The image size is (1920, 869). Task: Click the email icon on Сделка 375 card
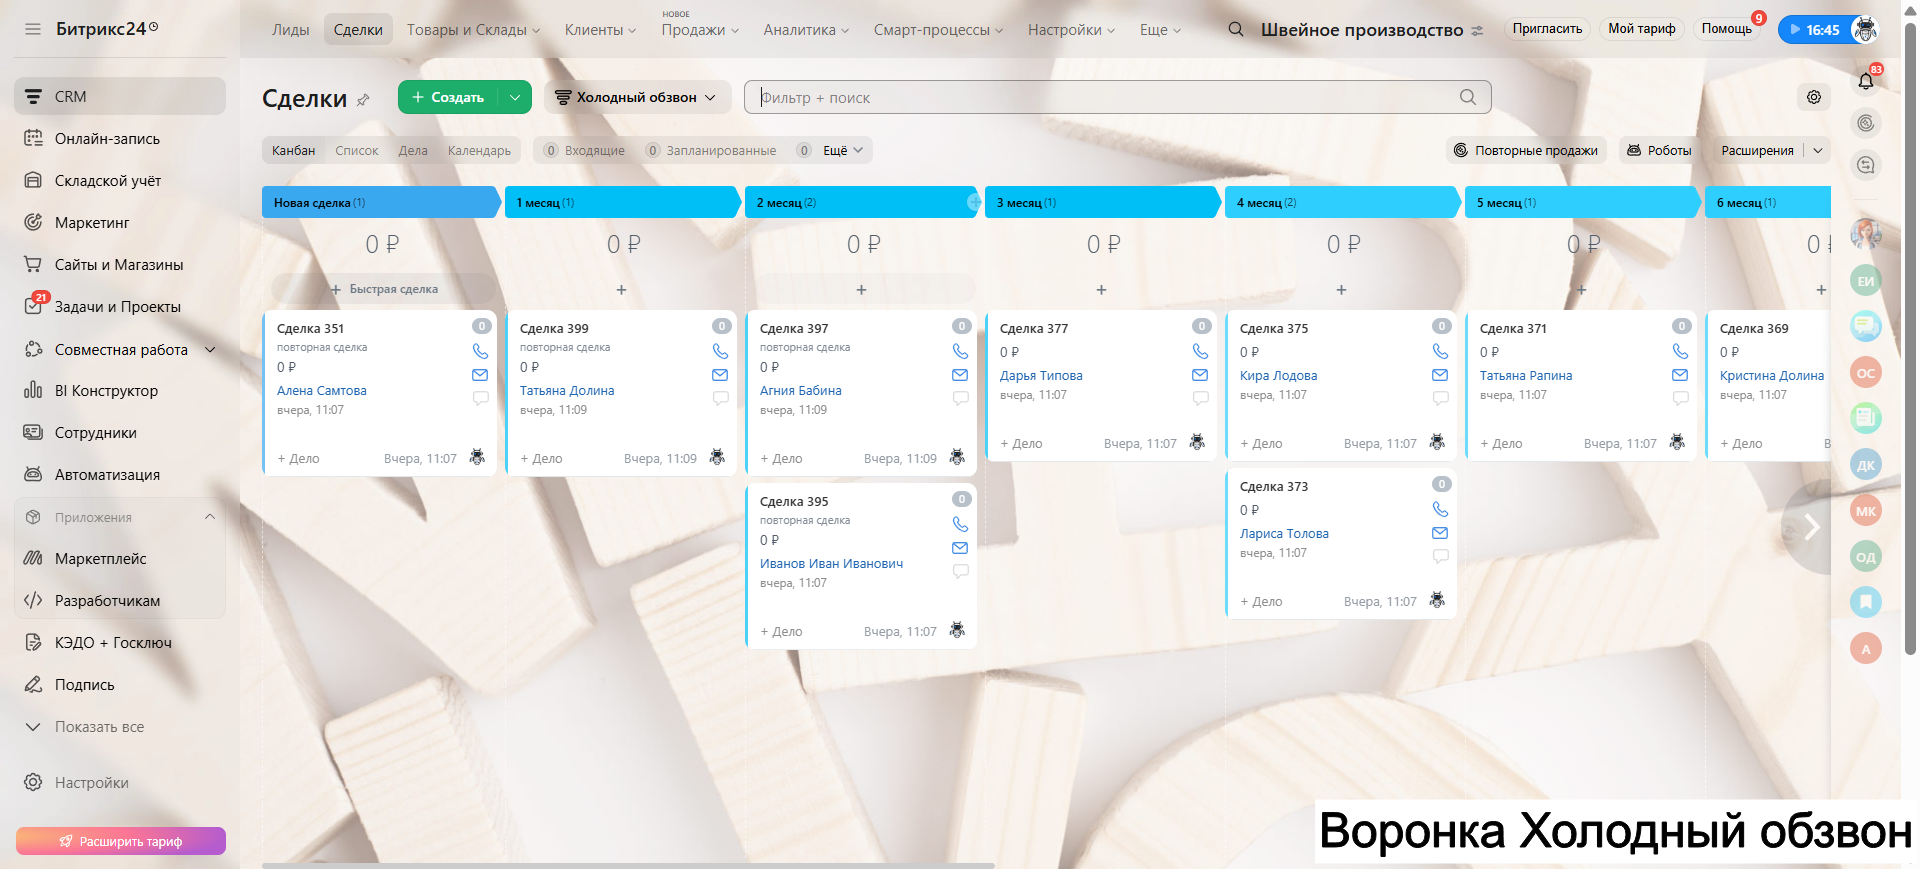coord(1440,375)
